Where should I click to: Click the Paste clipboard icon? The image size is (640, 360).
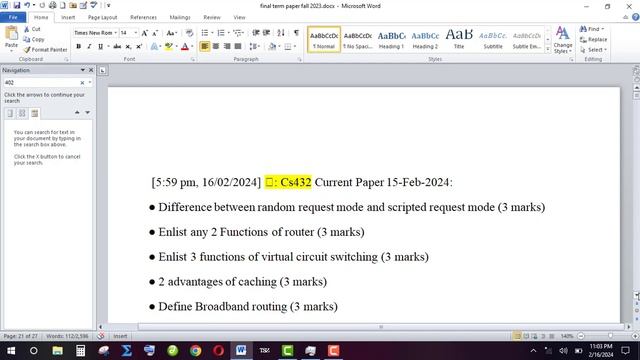pyautogui.click(x=11, y=34)
